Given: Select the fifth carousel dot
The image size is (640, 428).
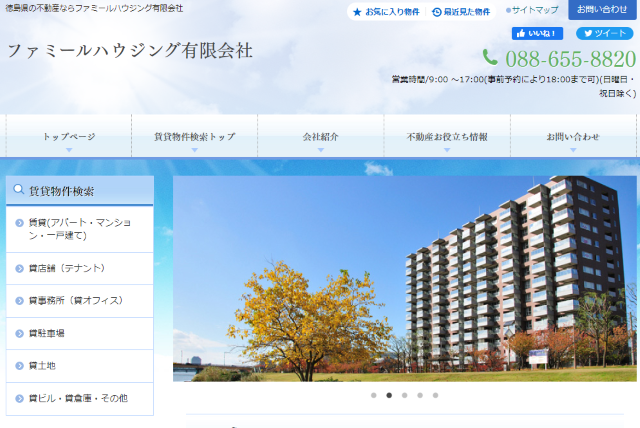Looking at the screenshot, I should [x=435, y=395].
